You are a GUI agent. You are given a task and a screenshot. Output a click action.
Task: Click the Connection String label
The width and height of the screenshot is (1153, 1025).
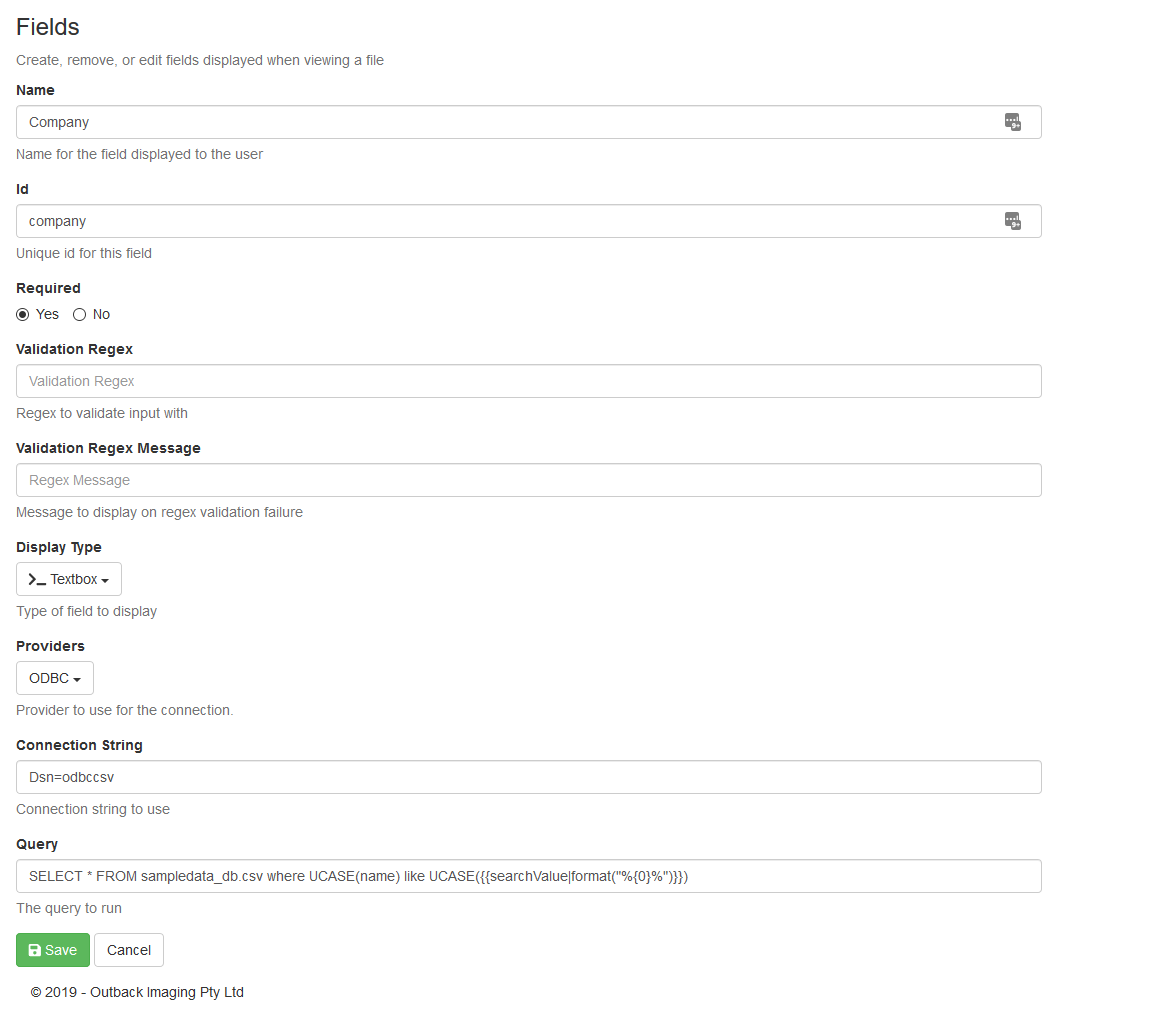point(79,745)
